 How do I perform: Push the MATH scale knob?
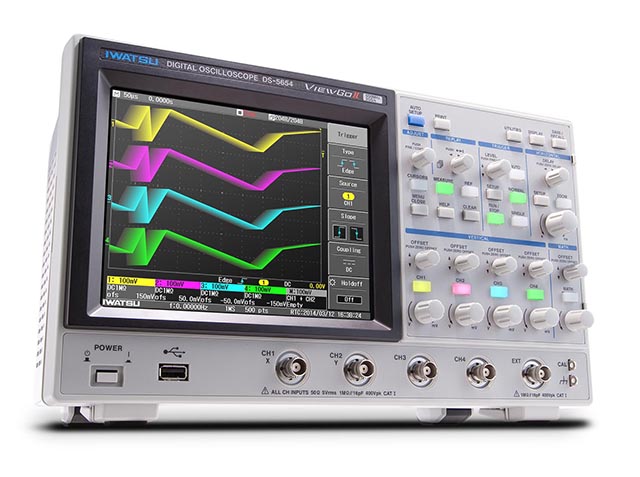click(x=577, y=320)
